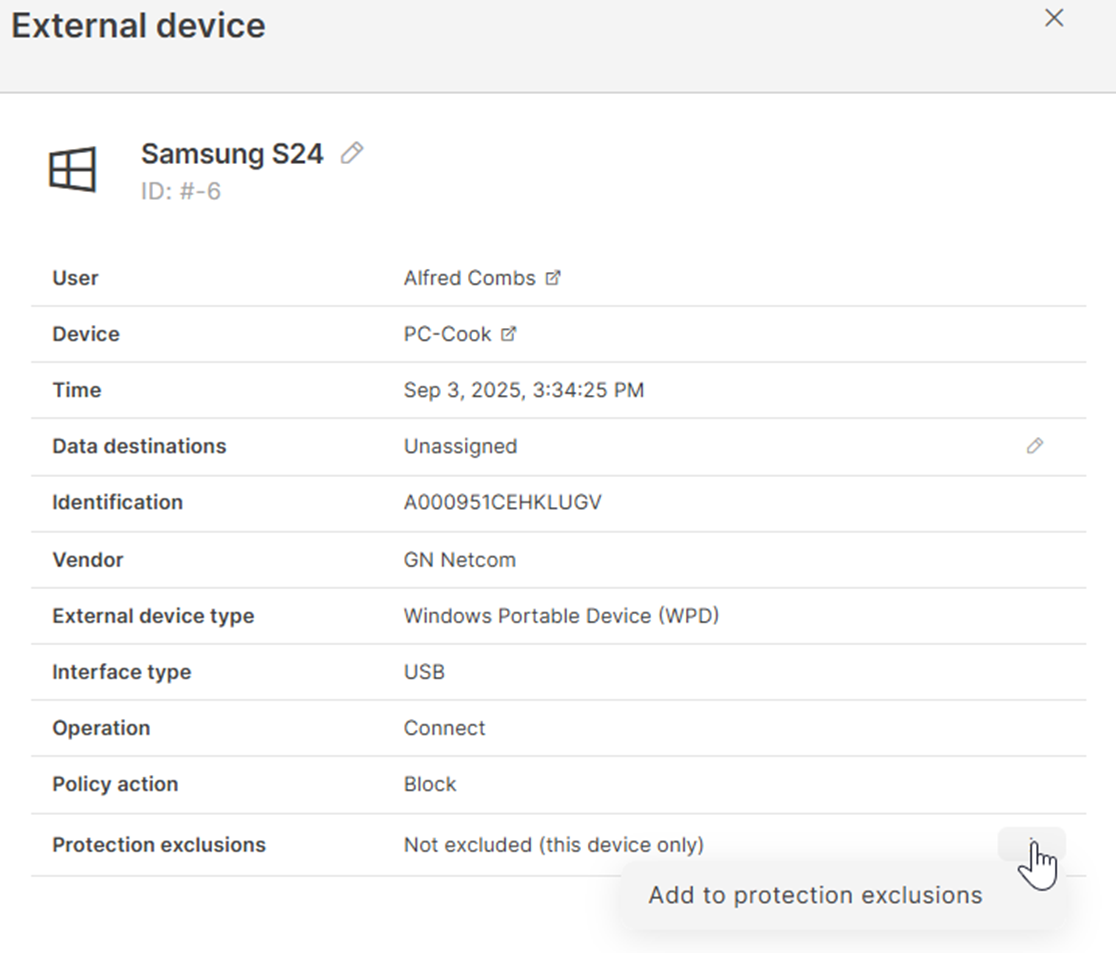Click the identification value A000951CEHKLUGV

[x=502, y=502]
